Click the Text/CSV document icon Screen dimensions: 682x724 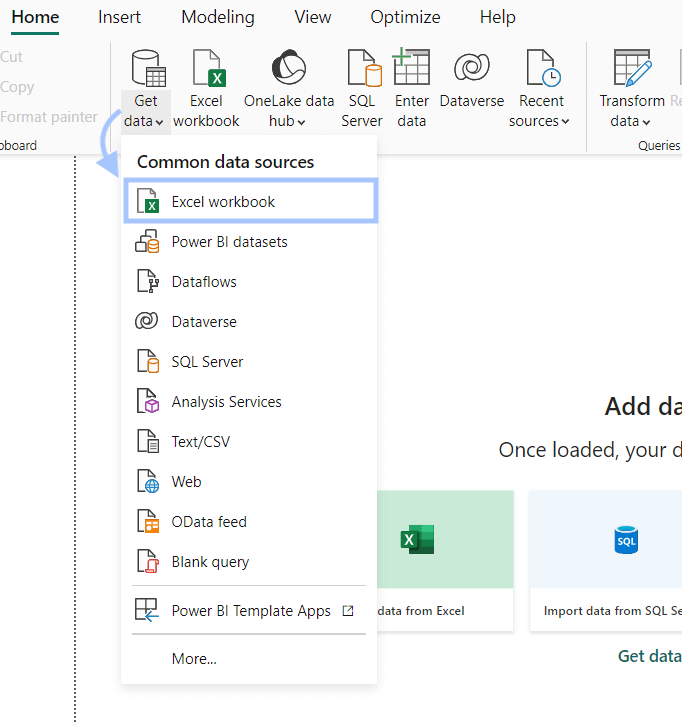(x=148, y=441)
